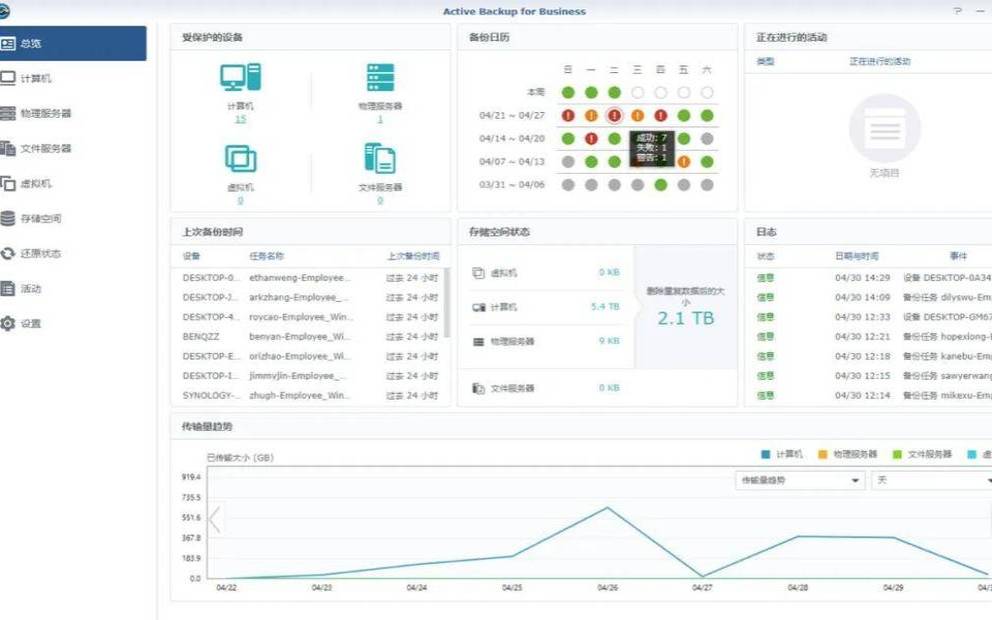The image size is (992, 620).
Task: Click the 物理服务器 server rack icon in protected devices
Action: pyautogui.click(x=380, y=77)
